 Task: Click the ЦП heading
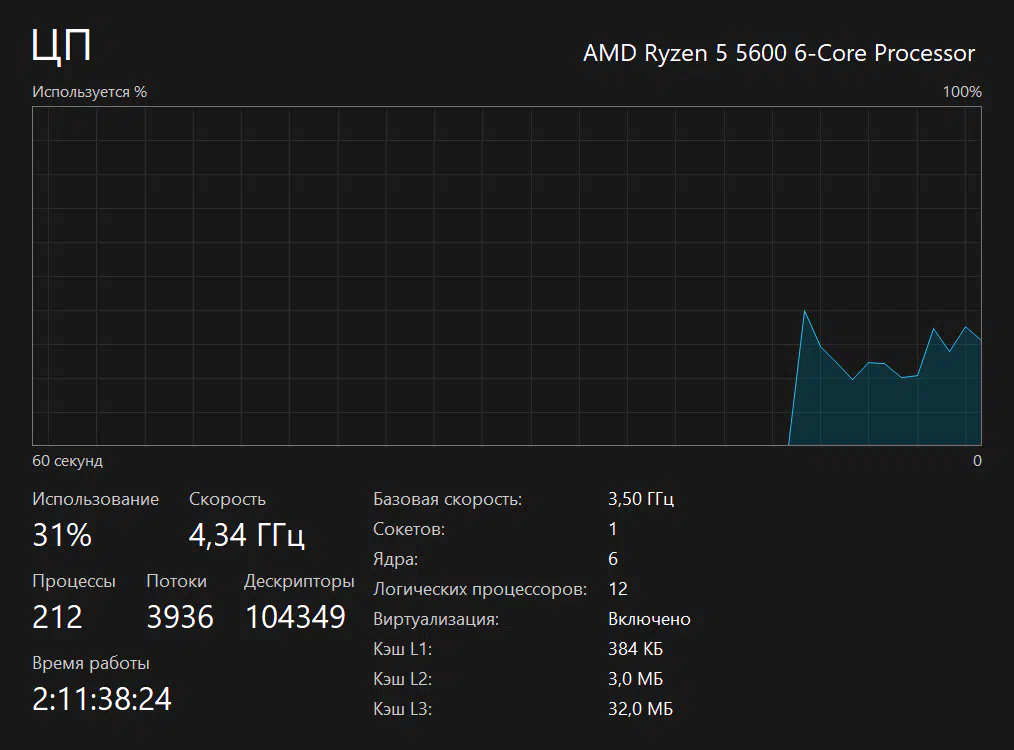61,46
